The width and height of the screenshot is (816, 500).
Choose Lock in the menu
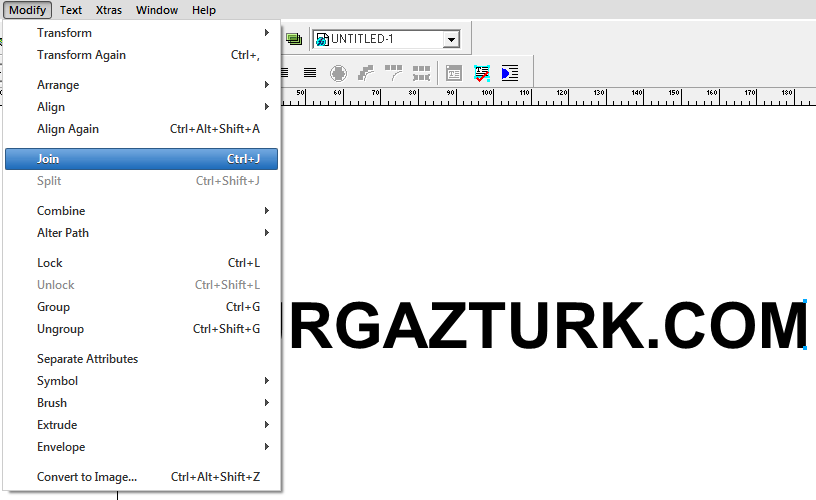coord(142,263)
